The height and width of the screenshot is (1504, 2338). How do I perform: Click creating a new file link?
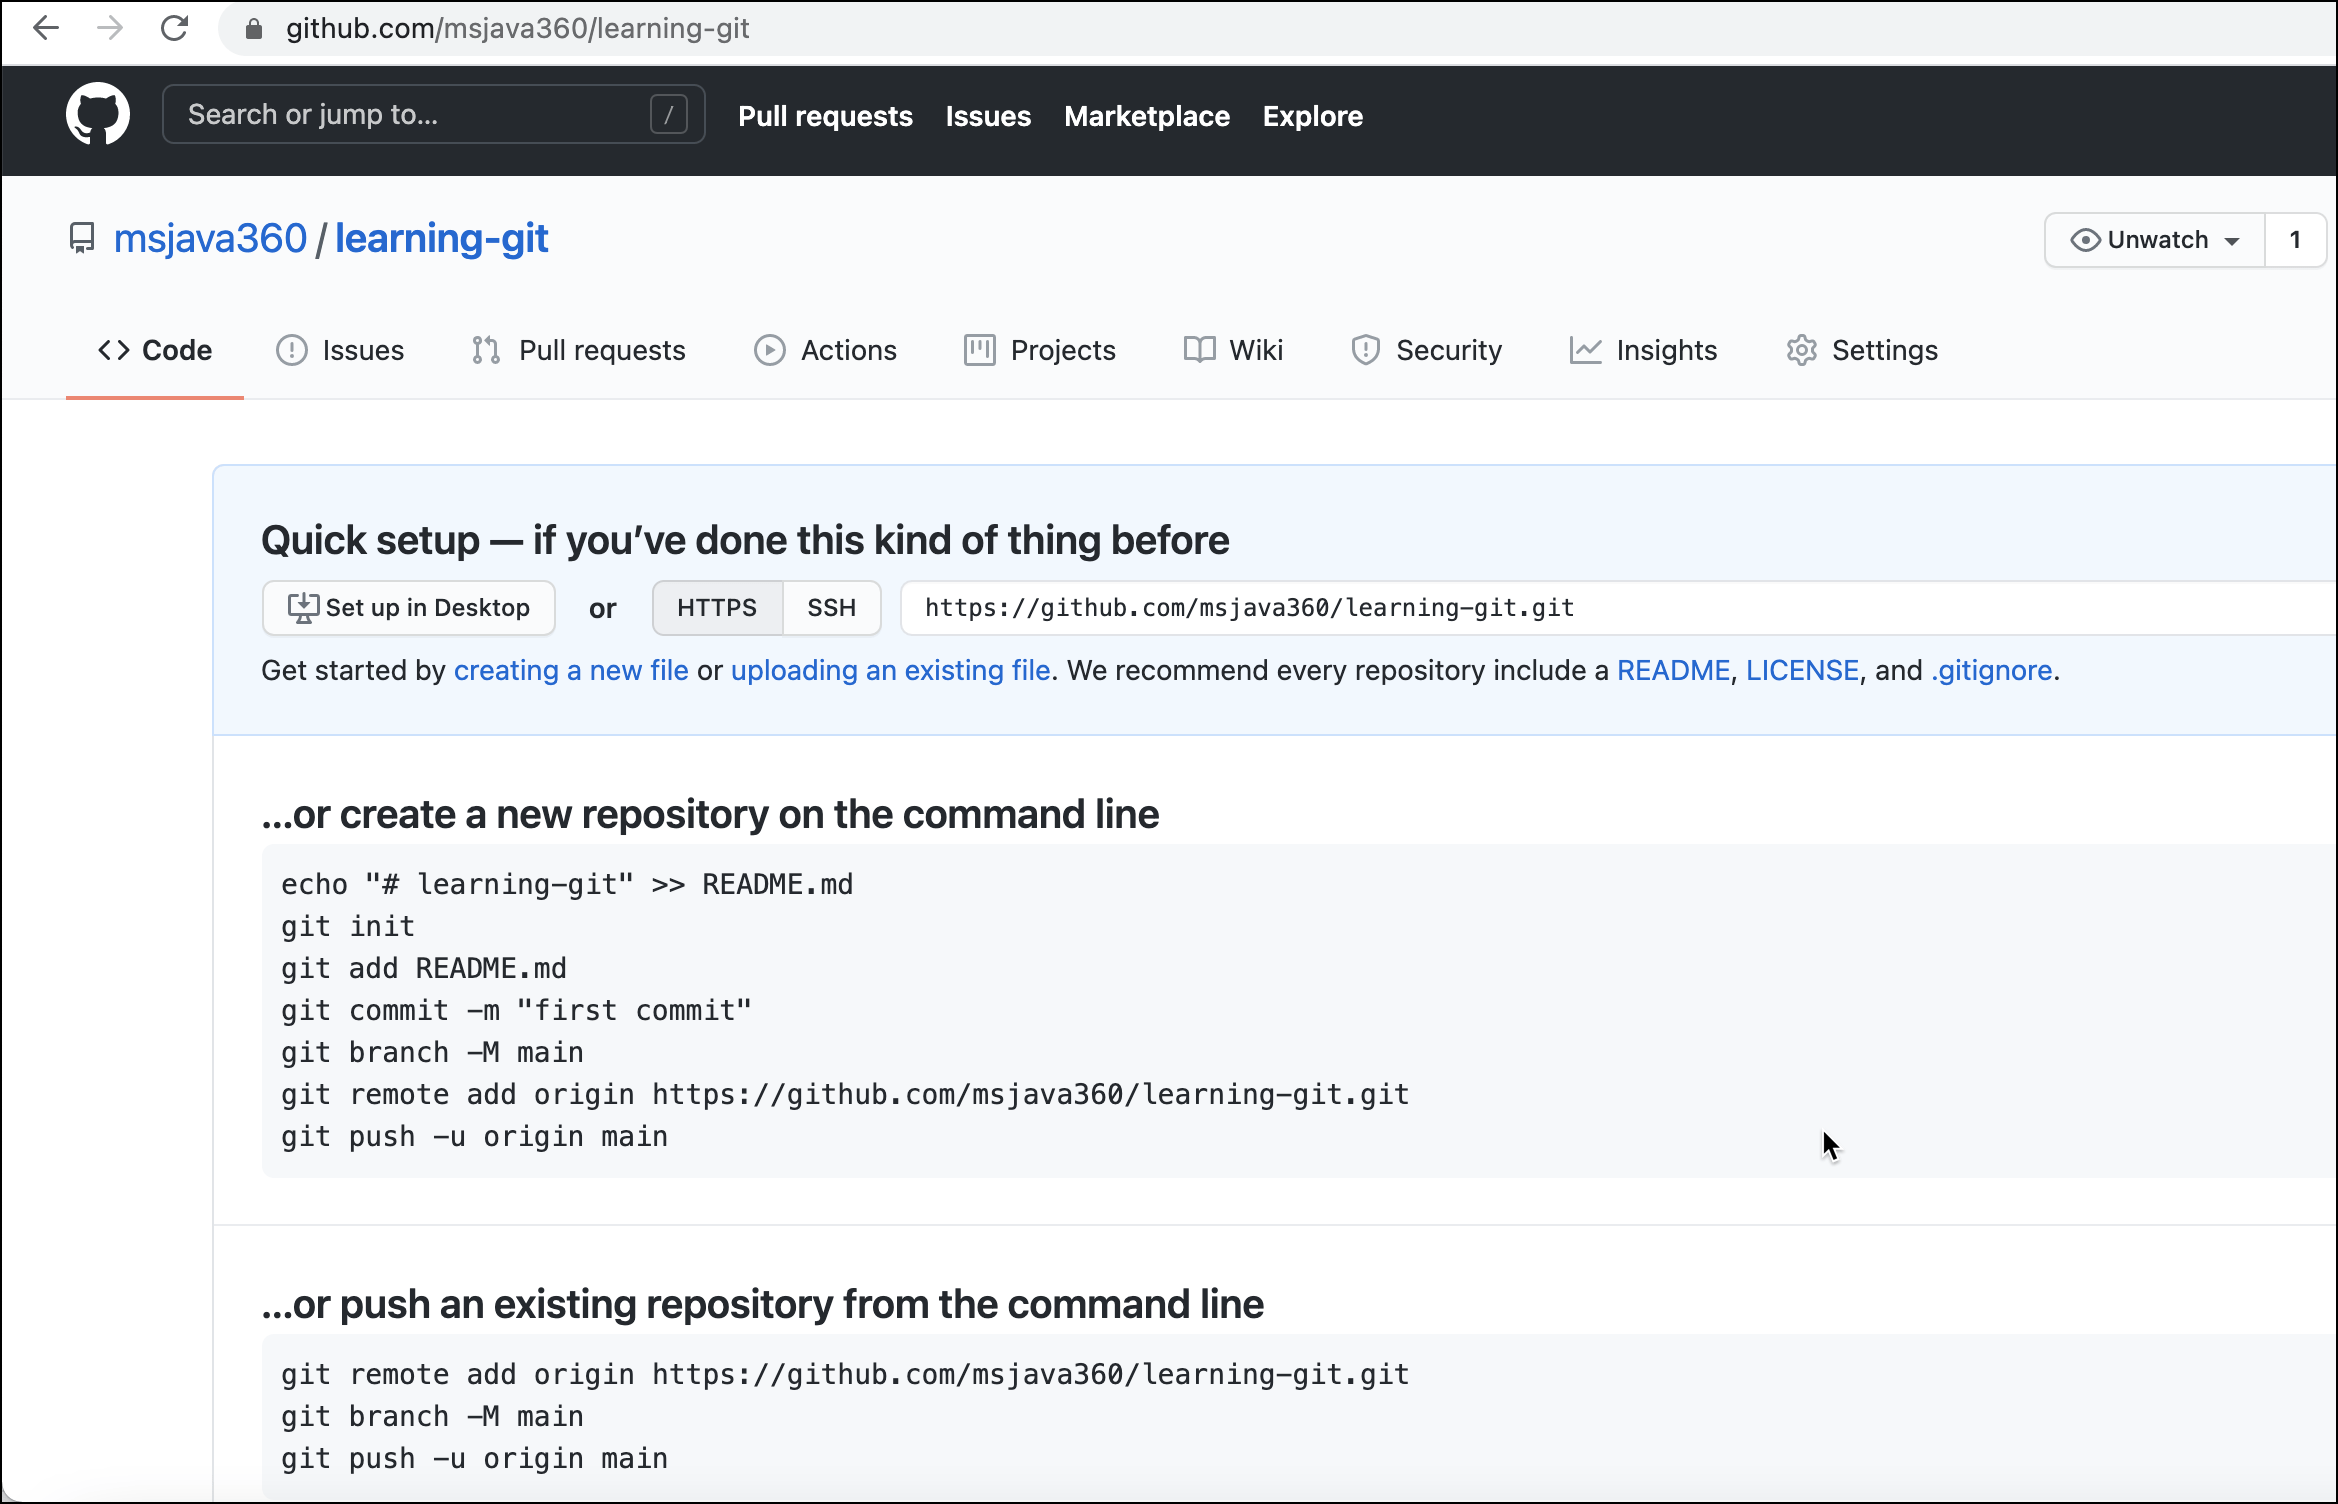click(571, 670)
